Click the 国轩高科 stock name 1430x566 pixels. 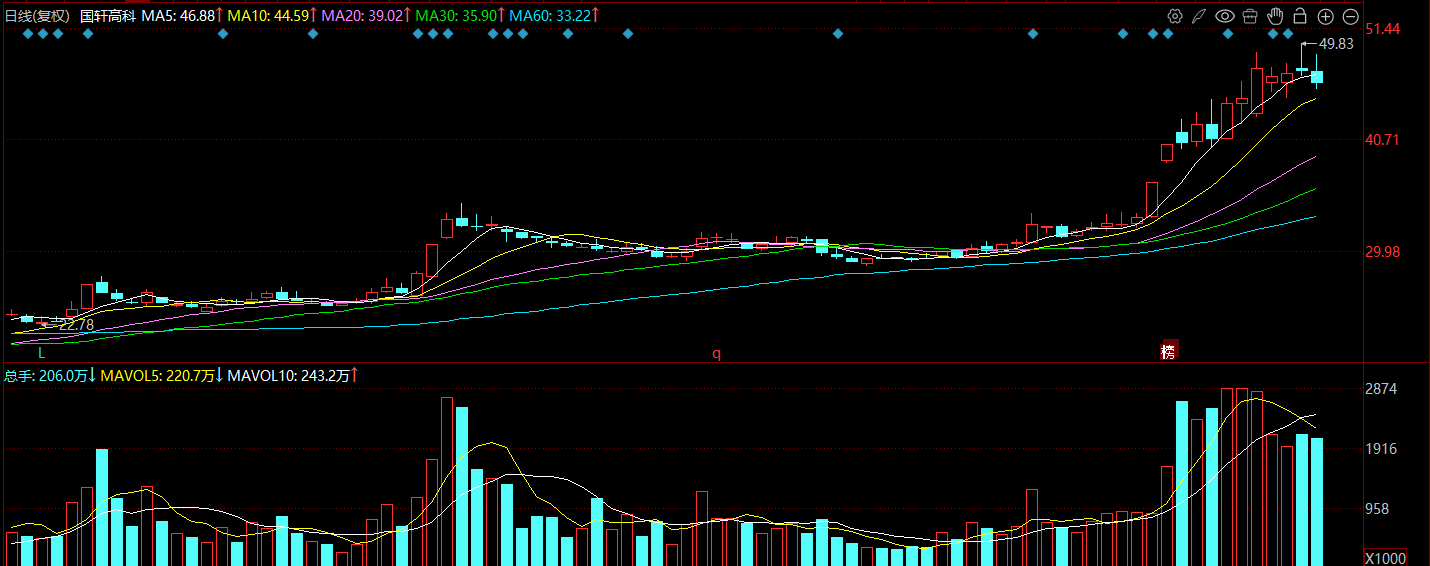click(x=108, y=16)
